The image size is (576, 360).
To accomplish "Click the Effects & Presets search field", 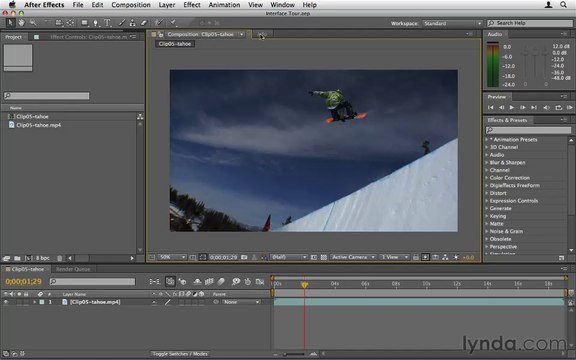I will coord(529,130).
